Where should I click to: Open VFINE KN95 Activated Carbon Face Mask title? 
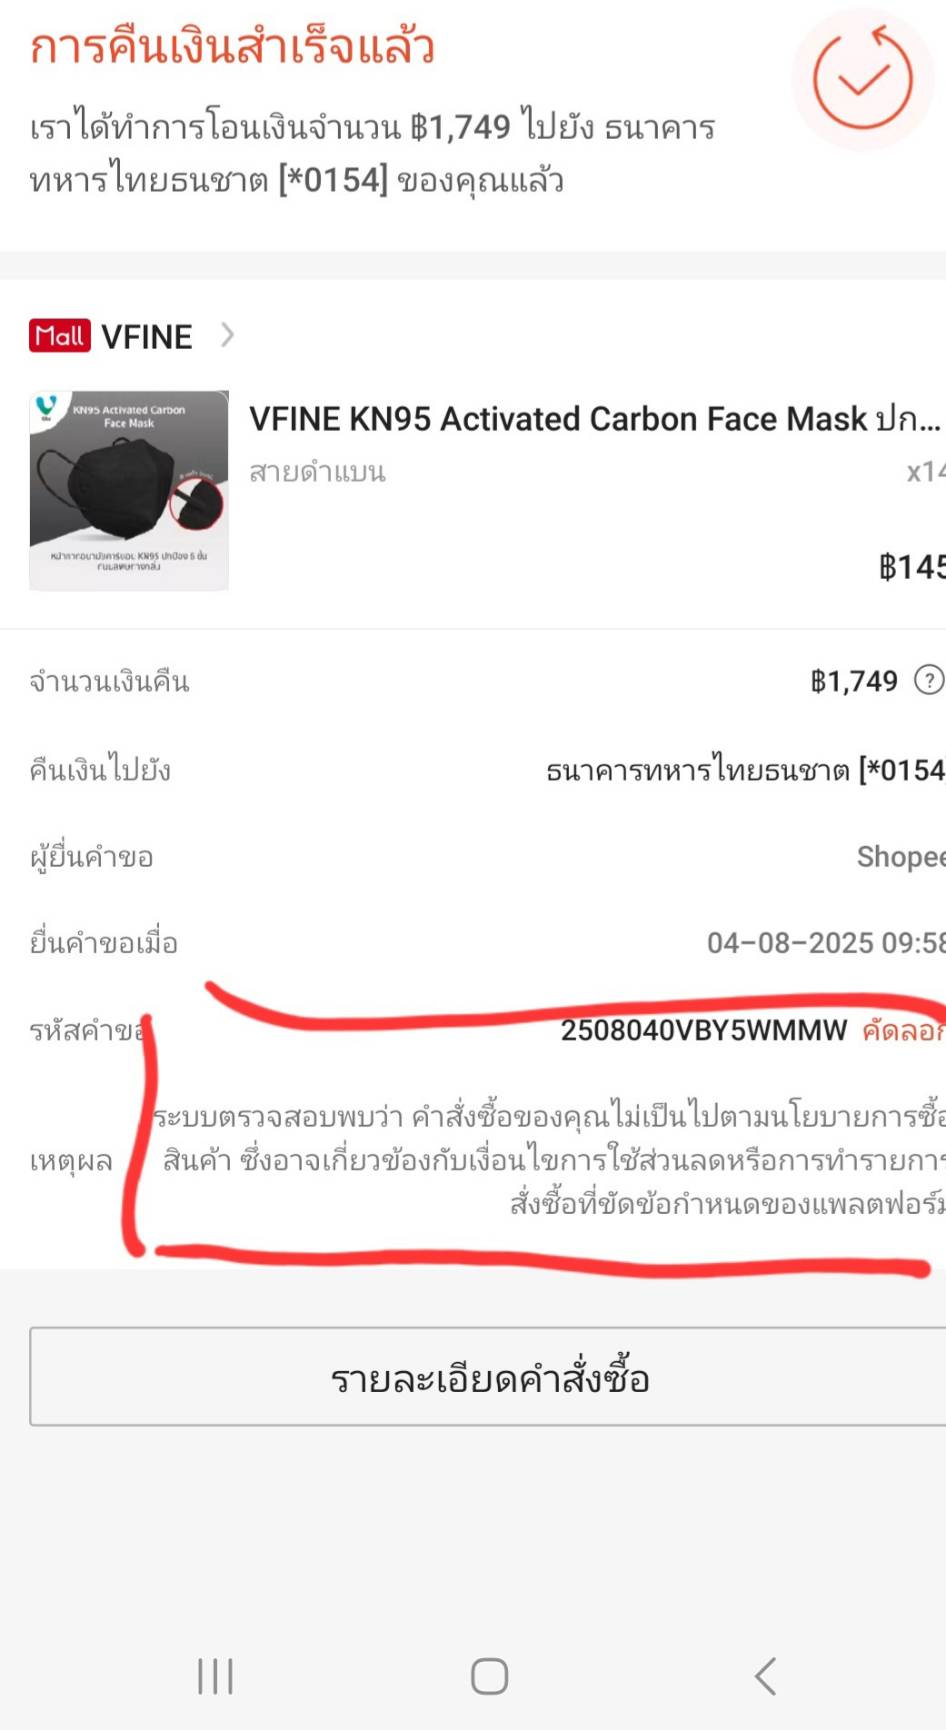595,419
